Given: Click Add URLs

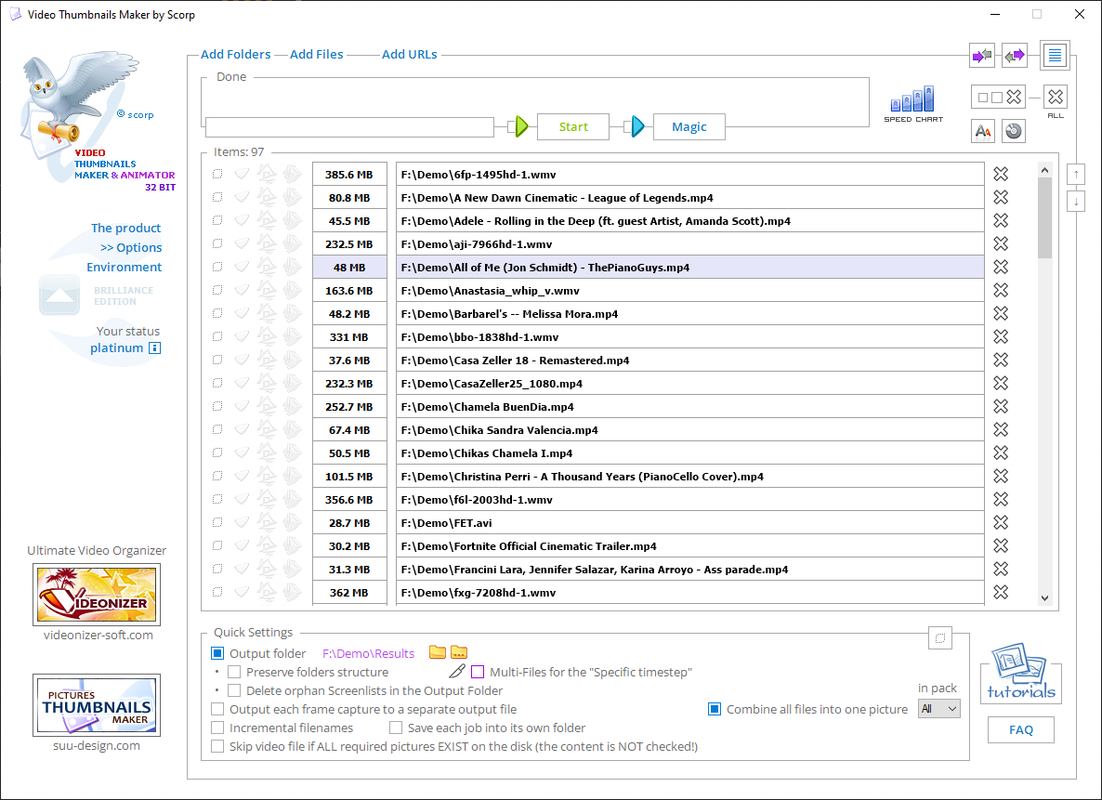Looking at the screenshot, I should point(409,54).
